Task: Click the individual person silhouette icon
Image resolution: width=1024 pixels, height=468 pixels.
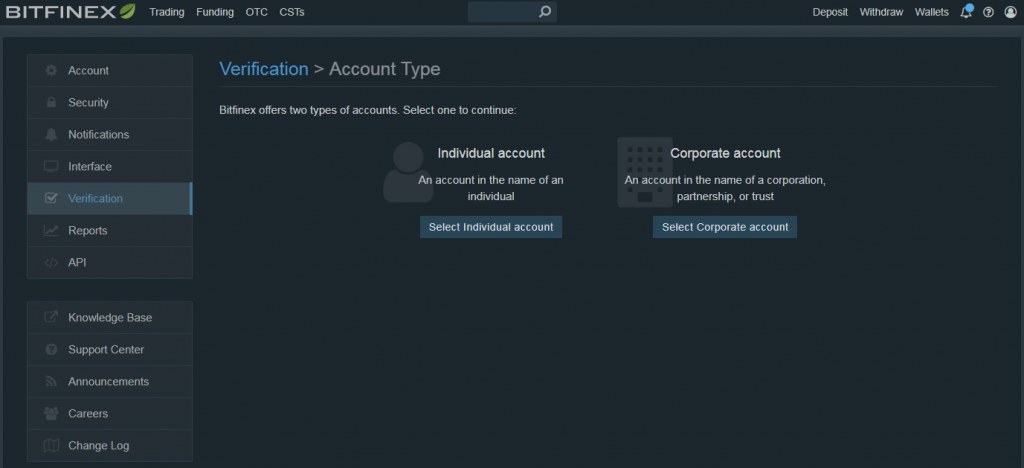Action: (x=408, y=172)
